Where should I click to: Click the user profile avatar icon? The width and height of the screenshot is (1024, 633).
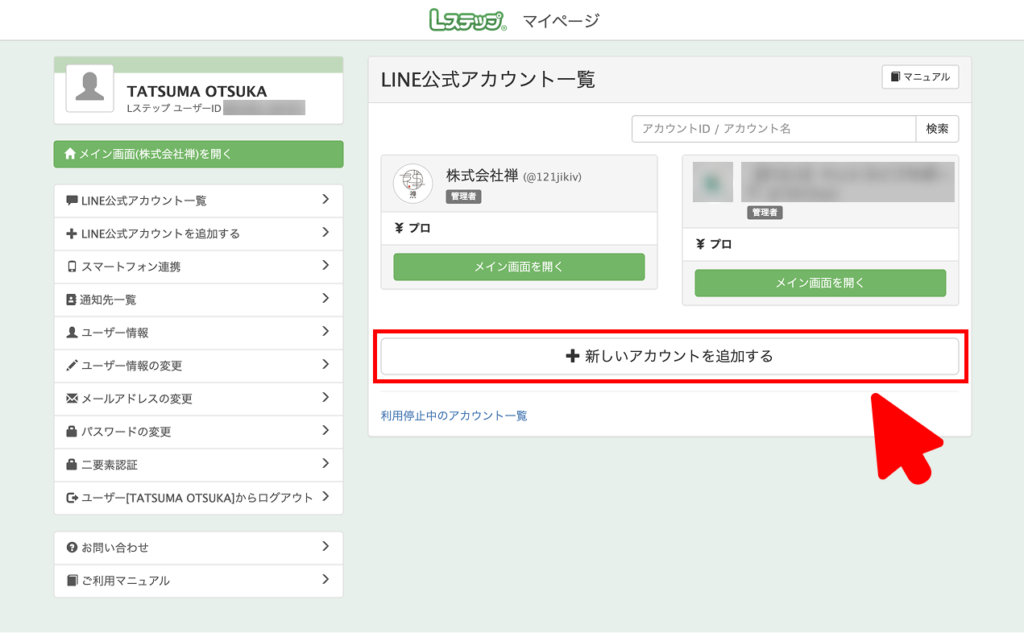click(x=90, y=88)
